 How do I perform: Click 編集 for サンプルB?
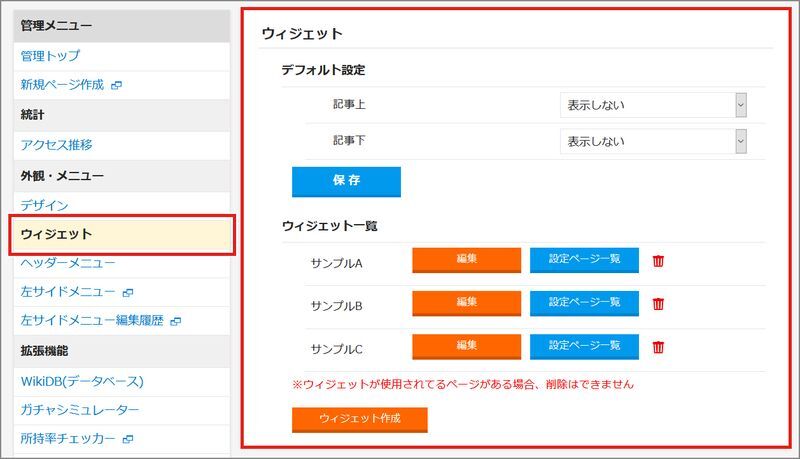(x=466, y=302)
